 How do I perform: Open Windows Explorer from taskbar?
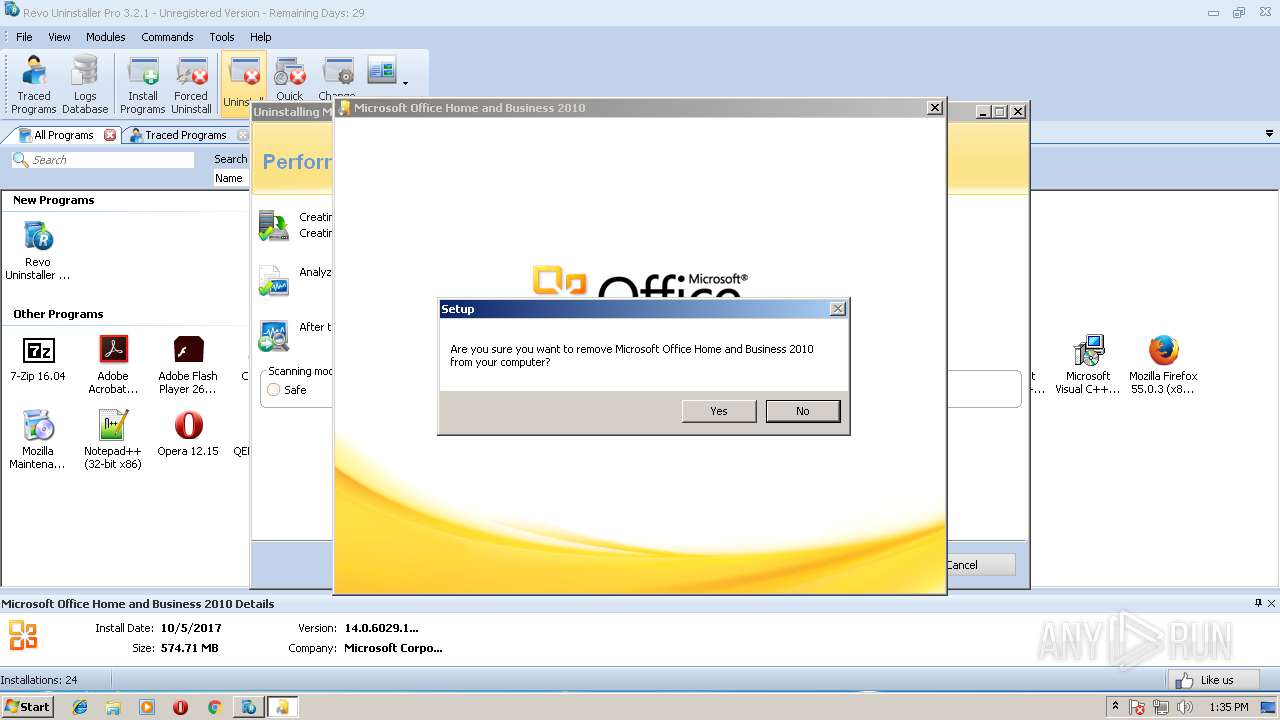tap(113, 707)
